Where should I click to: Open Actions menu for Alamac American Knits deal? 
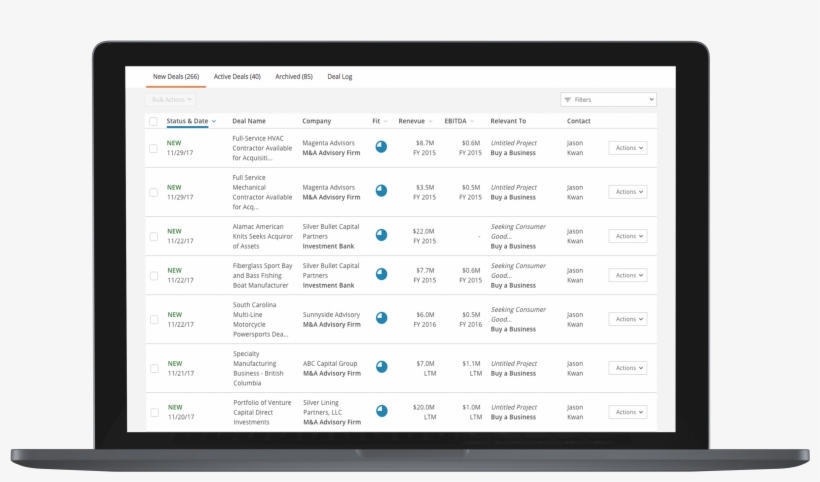point(628,236)
